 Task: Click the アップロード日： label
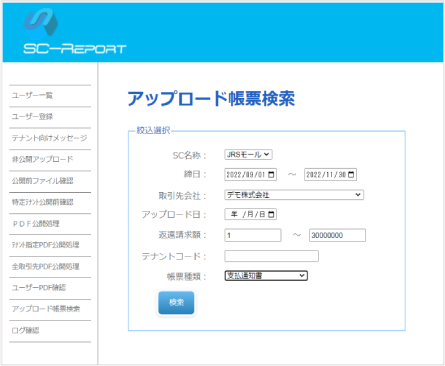[x=174, y=215]
